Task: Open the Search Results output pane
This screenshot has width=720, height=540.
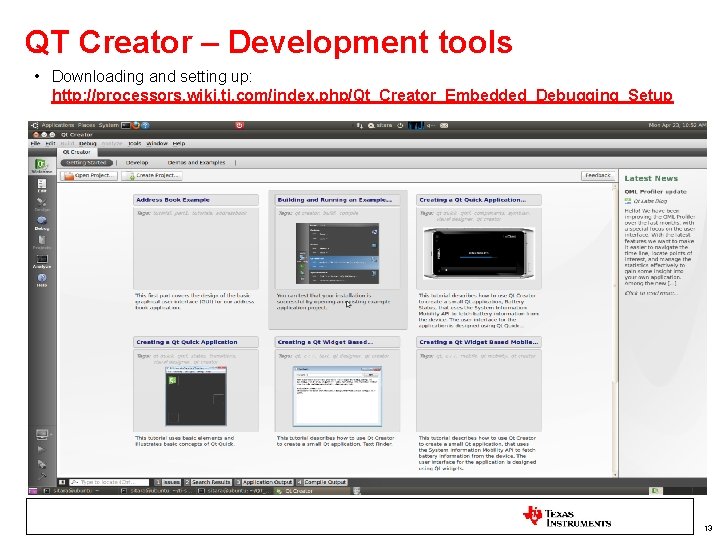Action: pyautogui.click(x=208, y=482)
